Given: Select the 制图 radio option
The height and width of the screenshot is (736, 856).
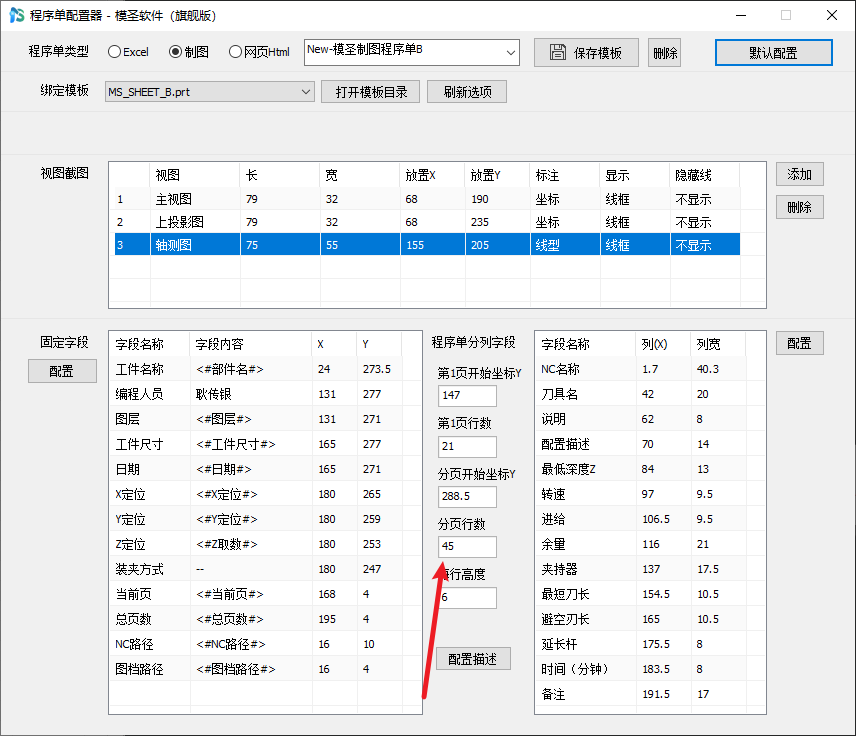Looking at the screenshot, I should click(189, 52).
